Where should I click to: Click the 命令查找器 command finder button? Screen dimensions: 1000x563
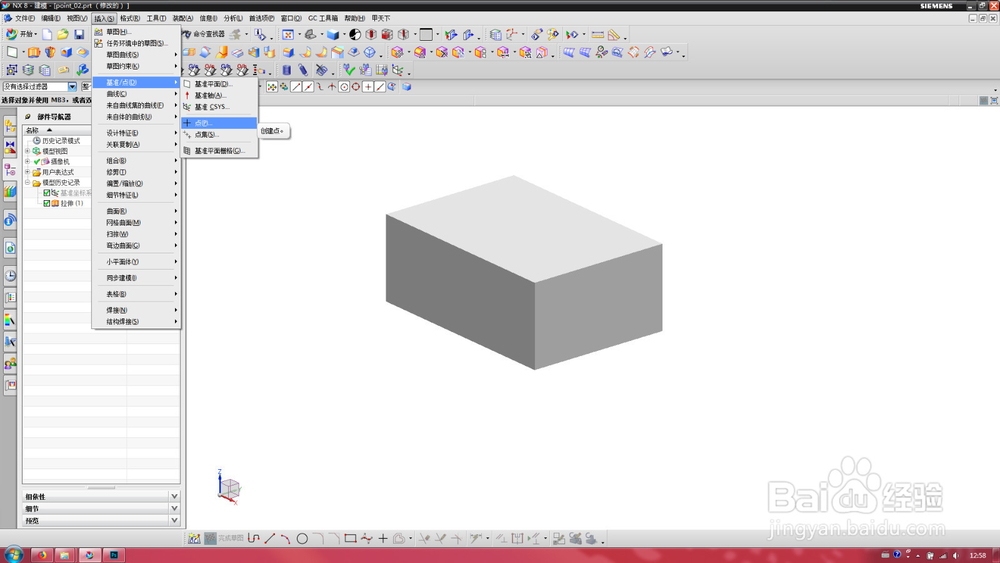204,34
